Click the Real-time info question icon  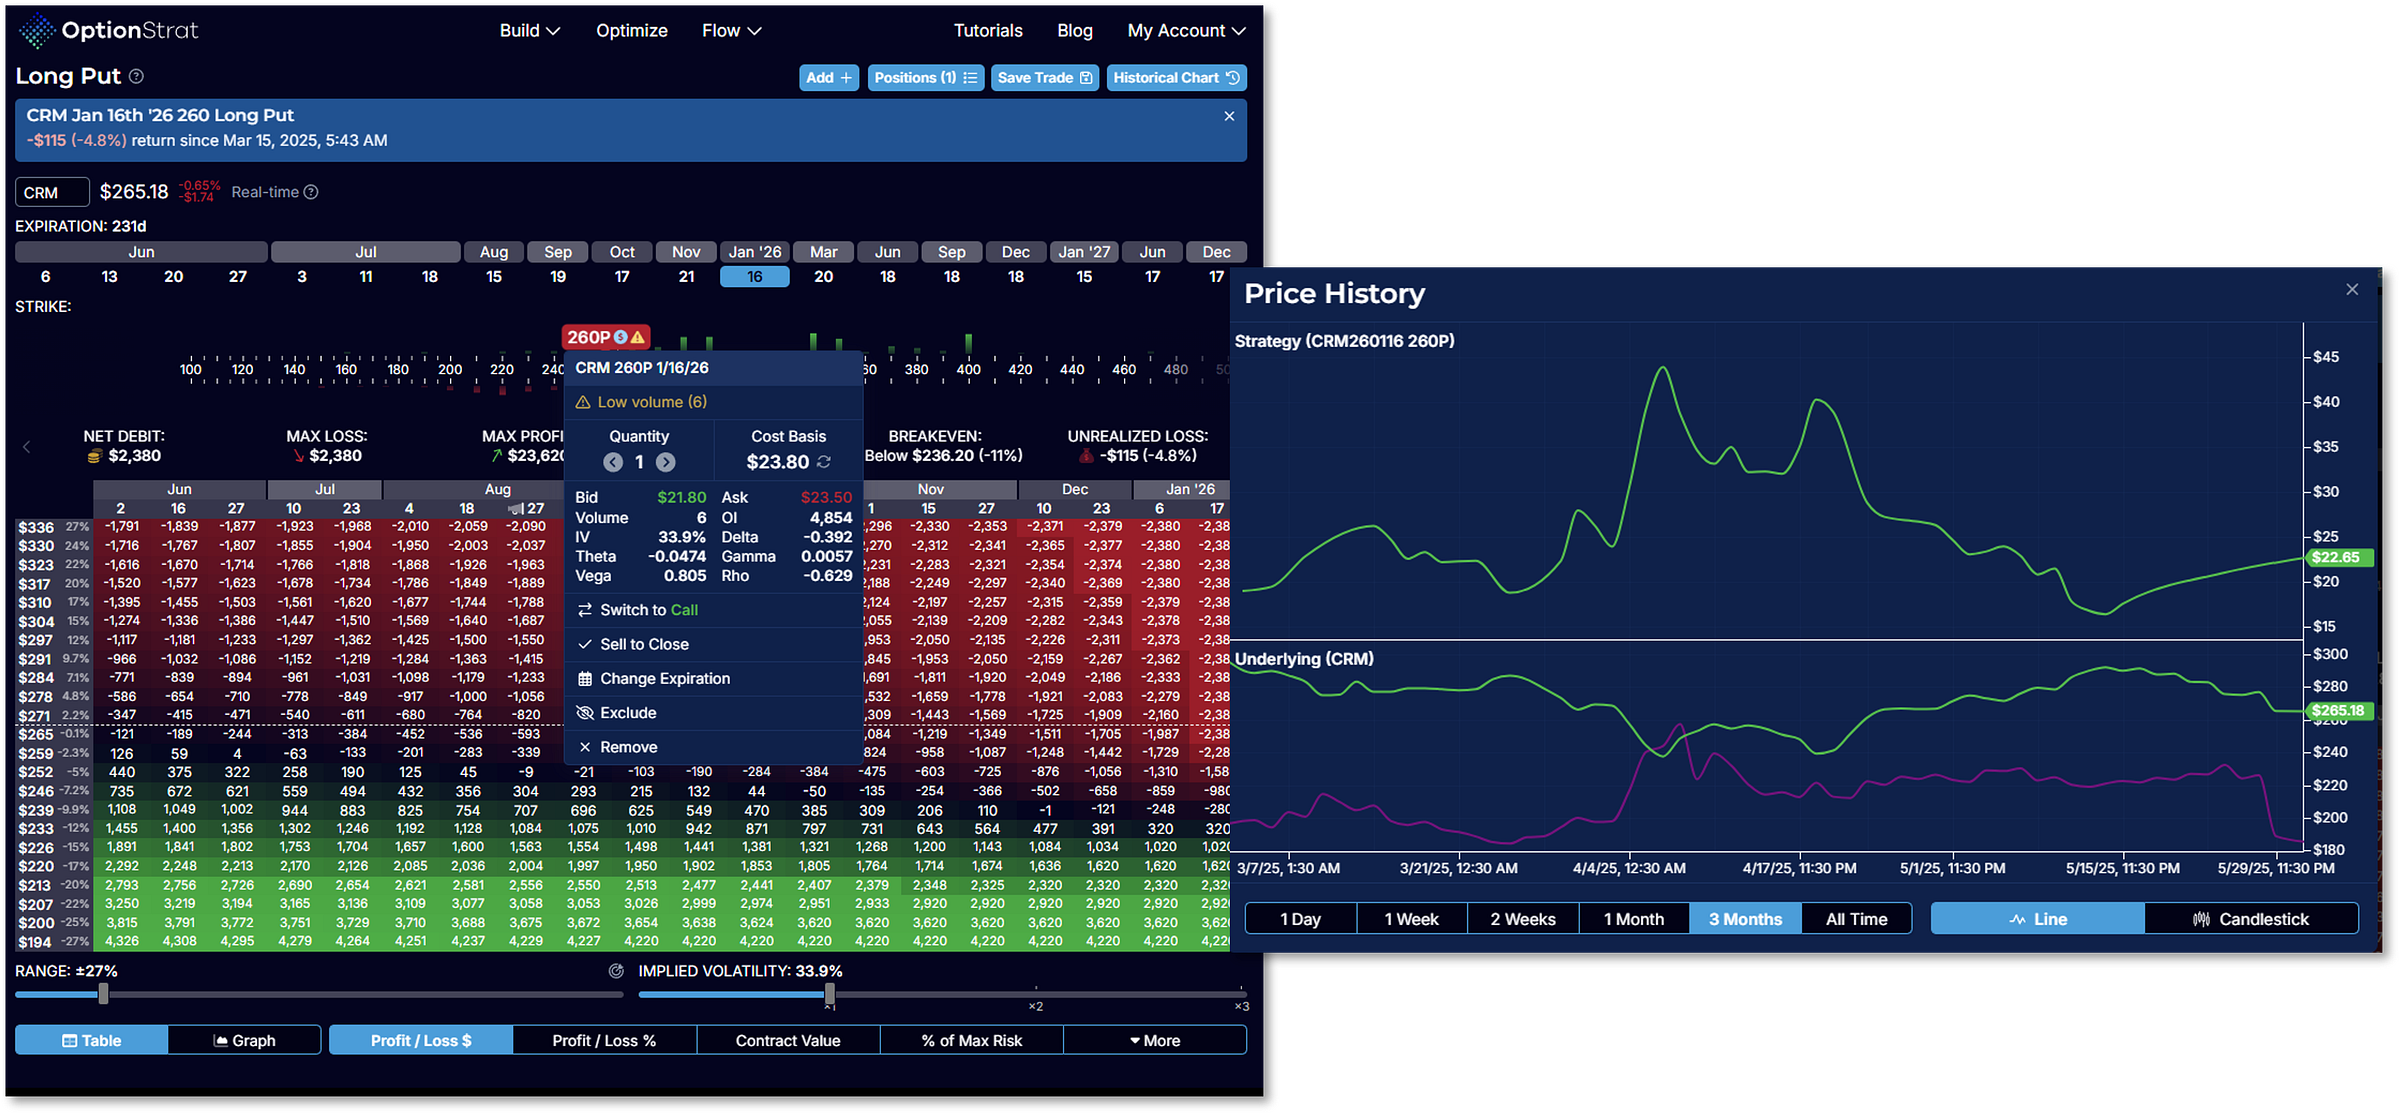click(x=311, y=192)
